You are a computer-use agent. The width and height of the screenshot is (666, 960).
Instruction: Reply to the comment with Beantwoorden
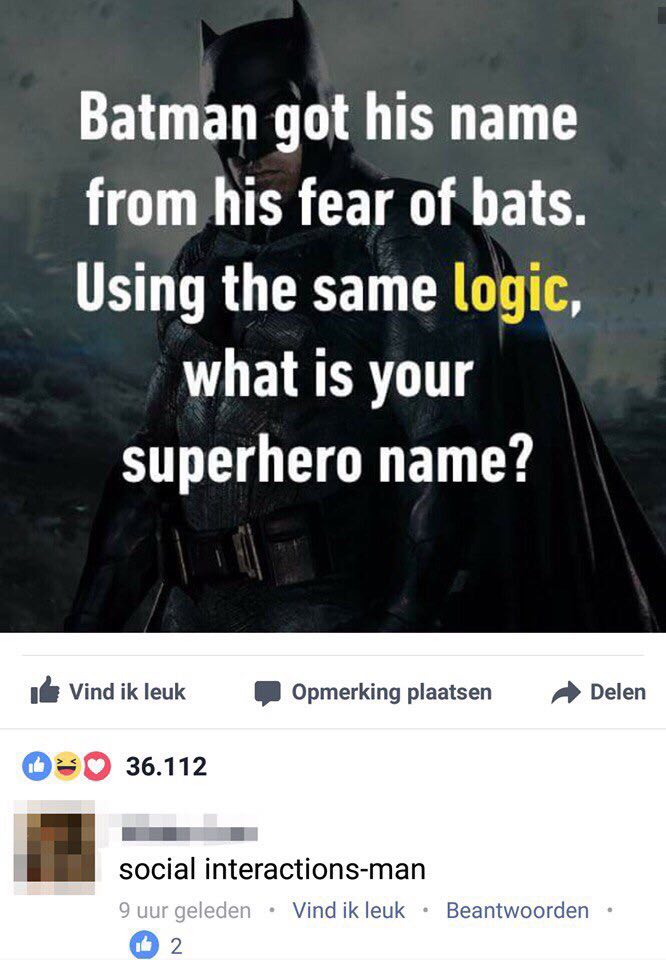[x=517, y=910]
